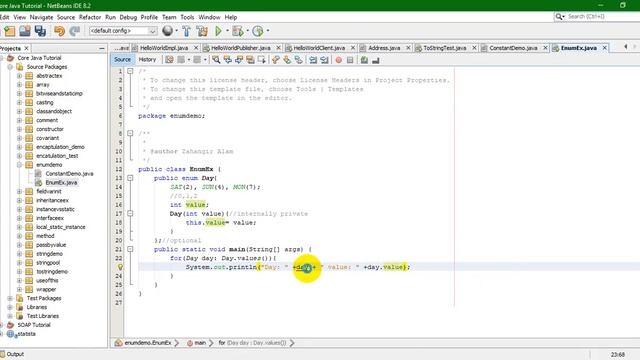Close the Address.java editor tab
The width and height of the screenshot is (640, 360).
[408, 48]
